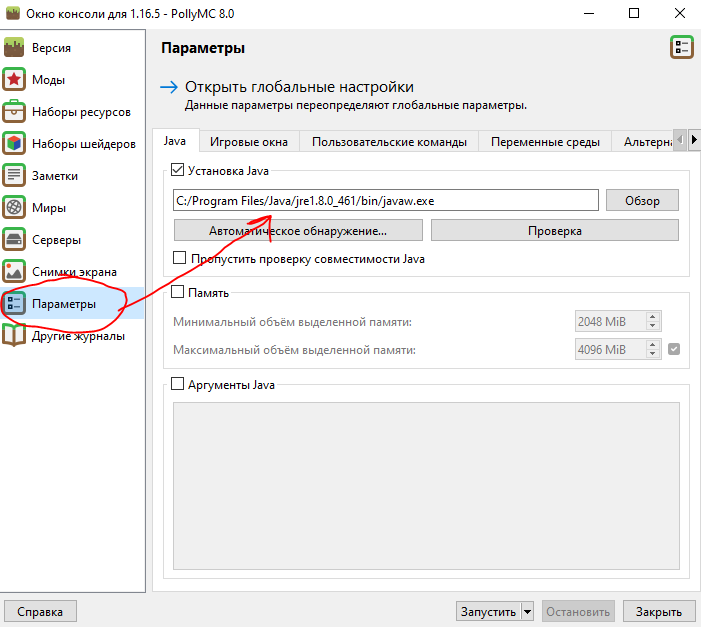This screenshot has width=701, height=627.
Task: Open the Открыть глобальные настройки link
Action: (299, 87)
